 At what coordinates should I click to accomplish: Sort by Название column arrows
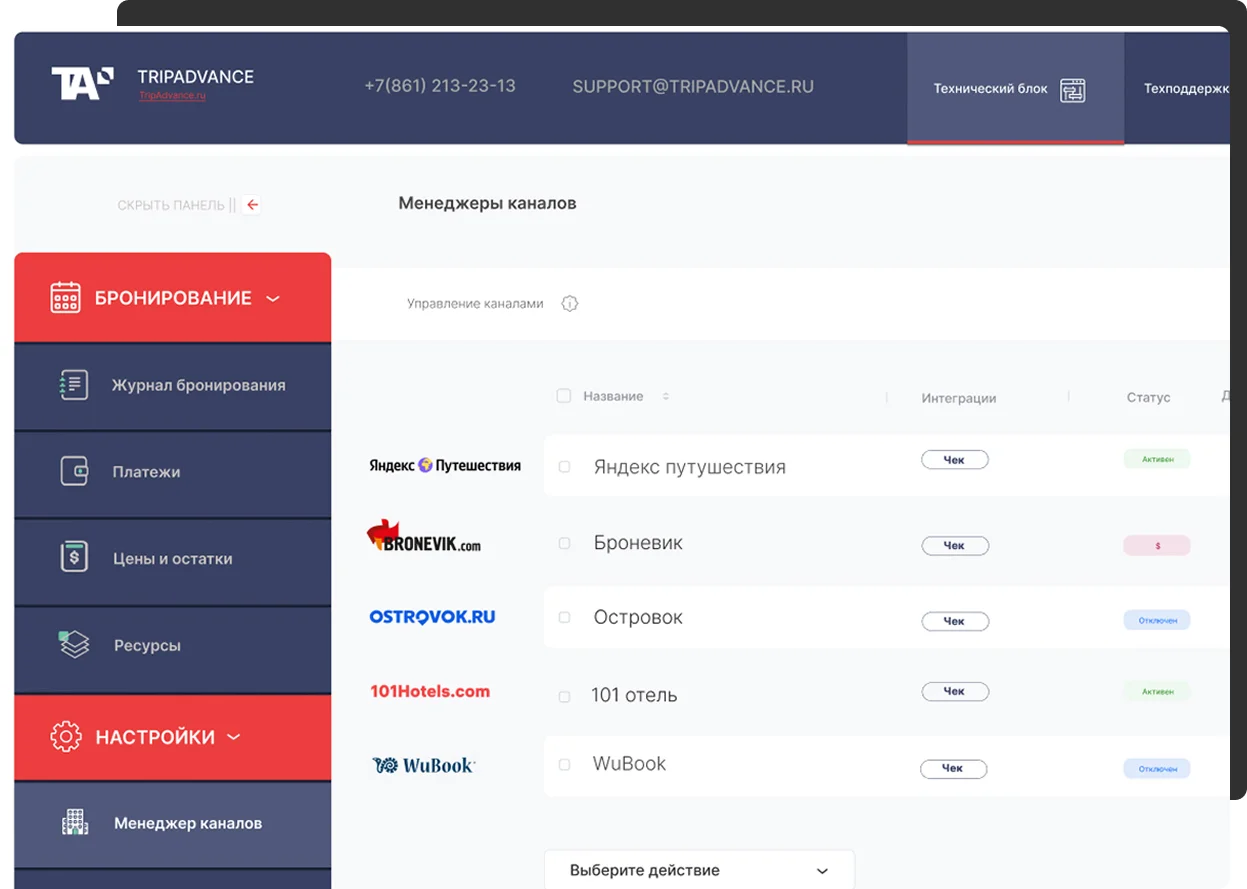click(666, 397)
